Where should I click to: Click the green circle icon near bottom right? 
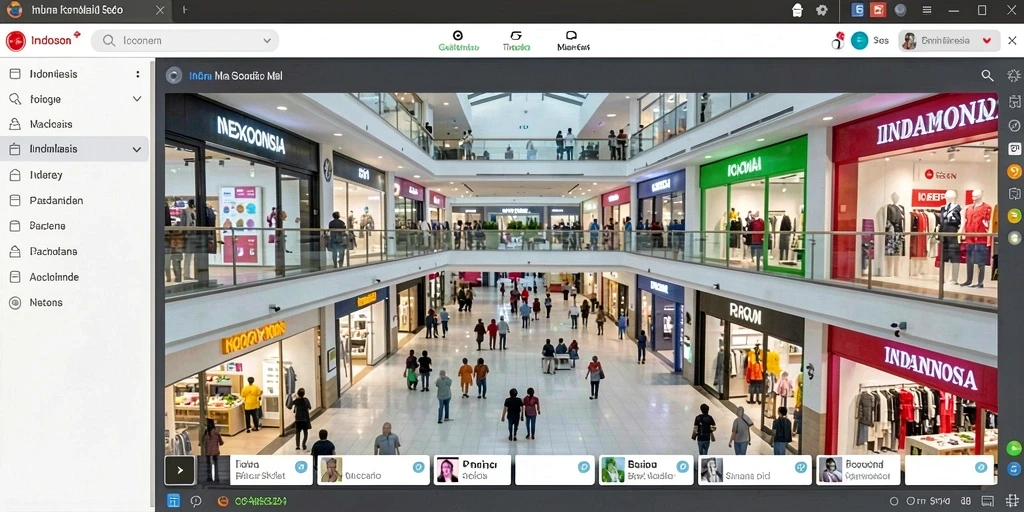pos(1014,448)
